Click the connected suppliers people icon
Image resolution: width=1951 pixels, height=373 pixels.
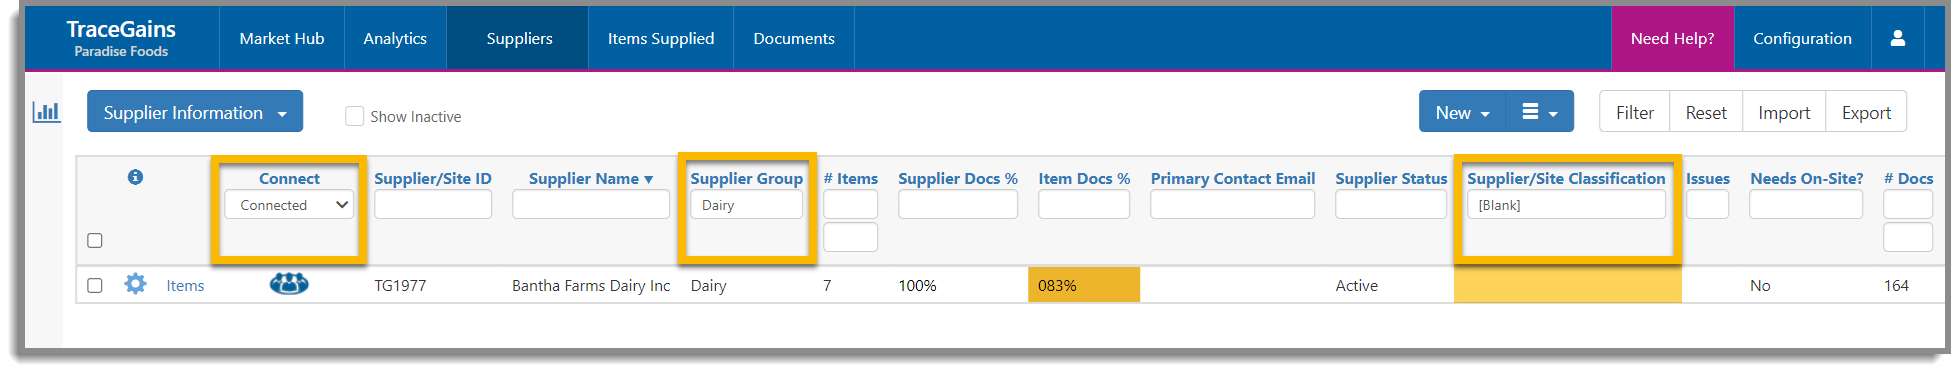[x=289, y=284]
